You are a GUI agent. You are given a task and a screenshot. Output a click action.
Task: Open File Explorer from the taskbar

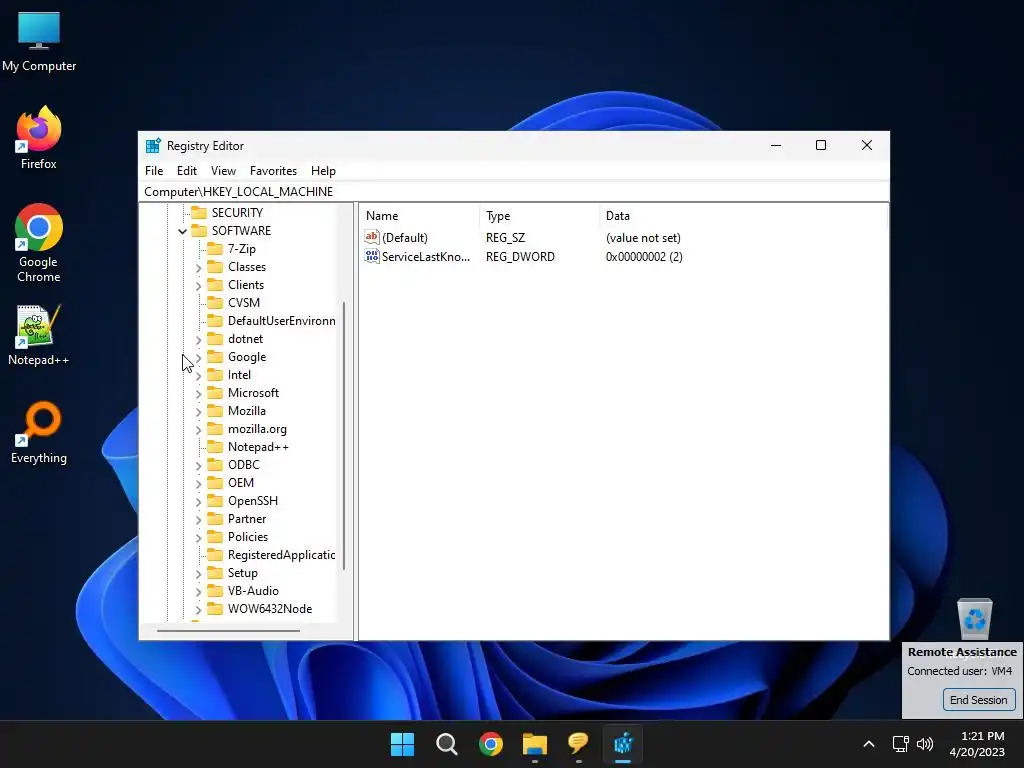click(x=535, y=744)
